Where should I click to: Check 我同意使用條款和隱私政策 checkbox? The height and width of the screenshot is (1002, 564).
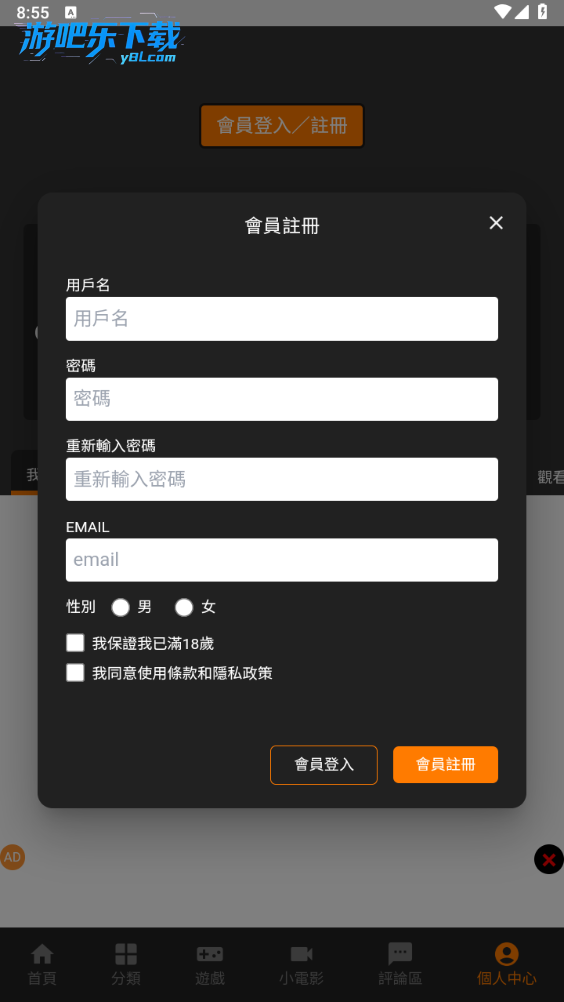pos(75,673)
